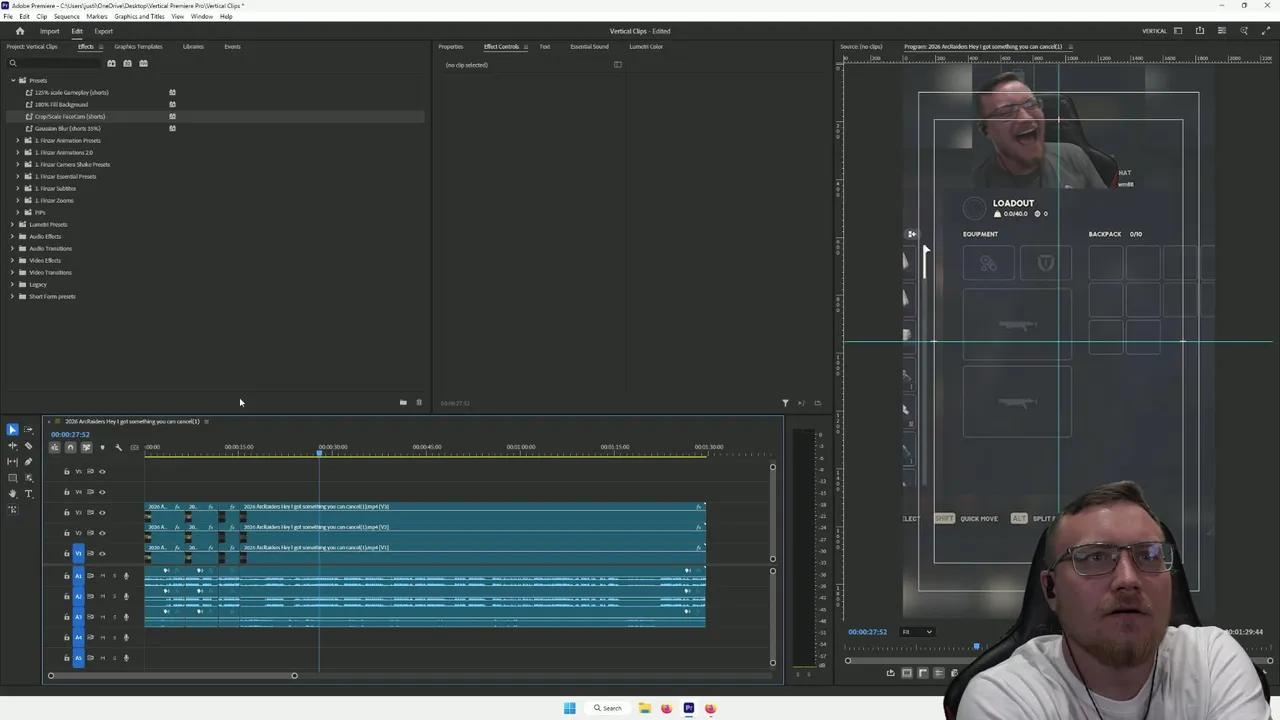Switch to the Libraries tab
The image size is (1280, 720).
(x=193, y=46)
